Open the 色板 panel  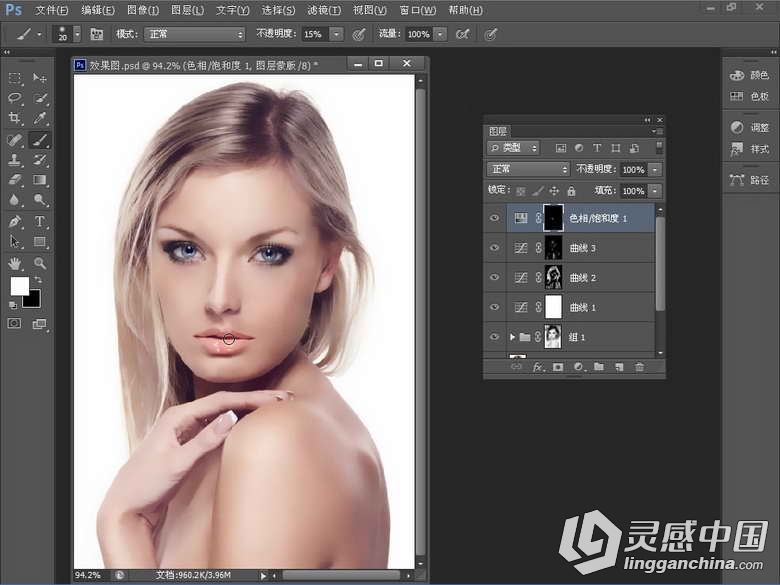click(x=750, y=96)
